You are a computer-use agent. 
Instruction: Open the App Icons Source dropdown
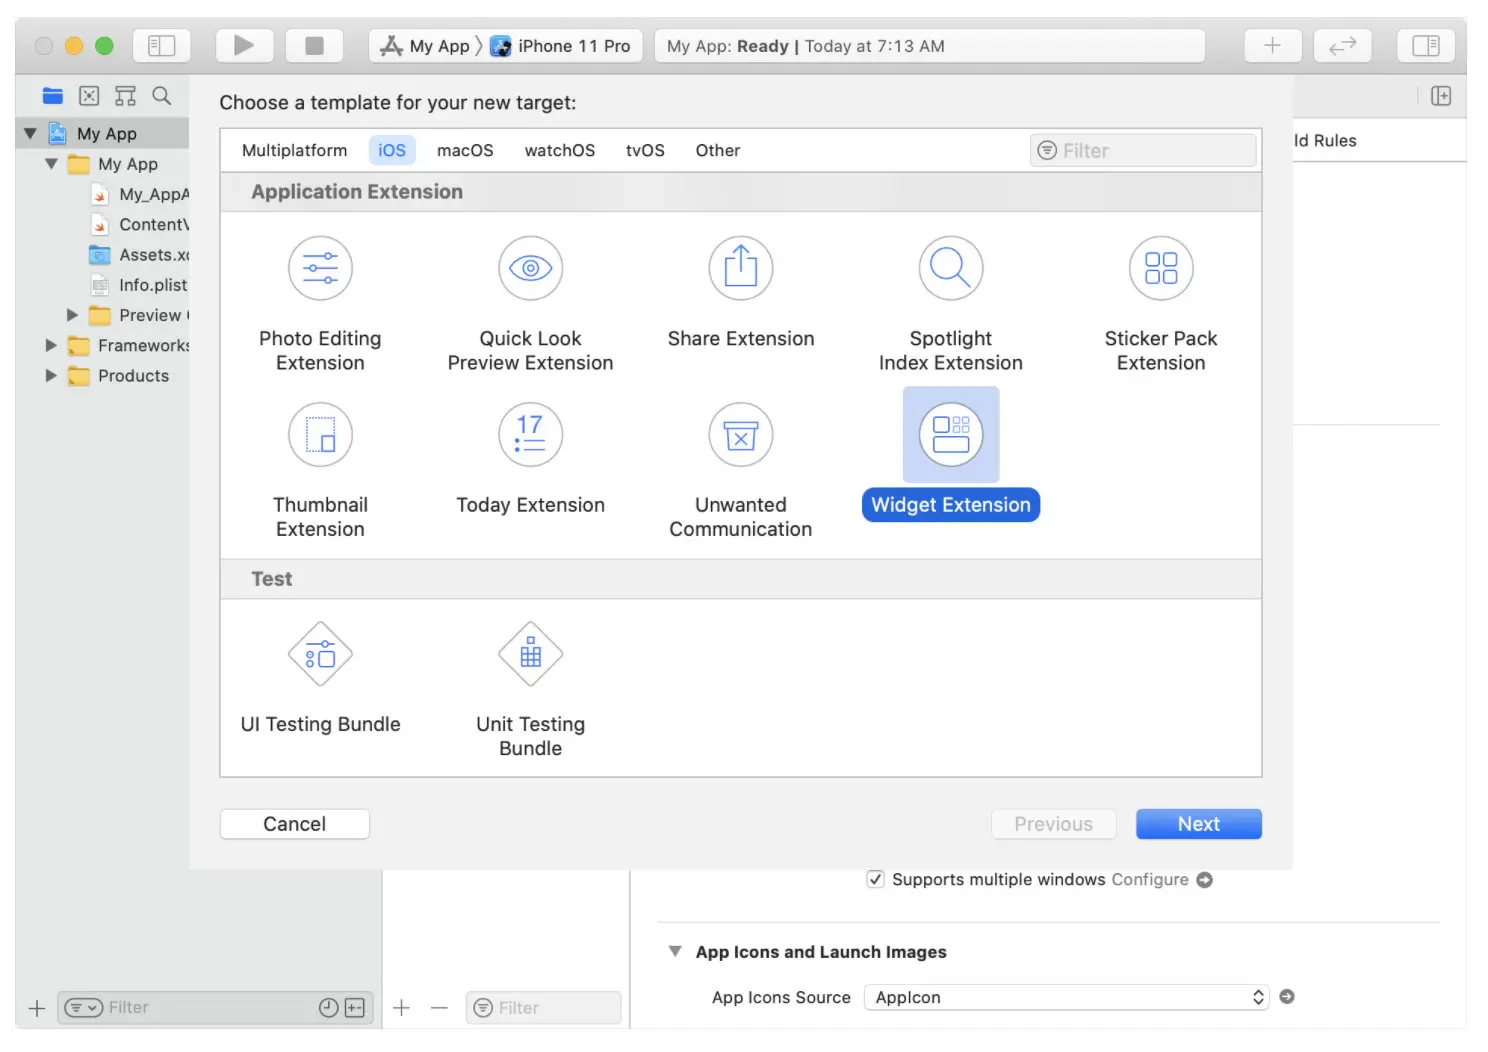(1066, 997)
